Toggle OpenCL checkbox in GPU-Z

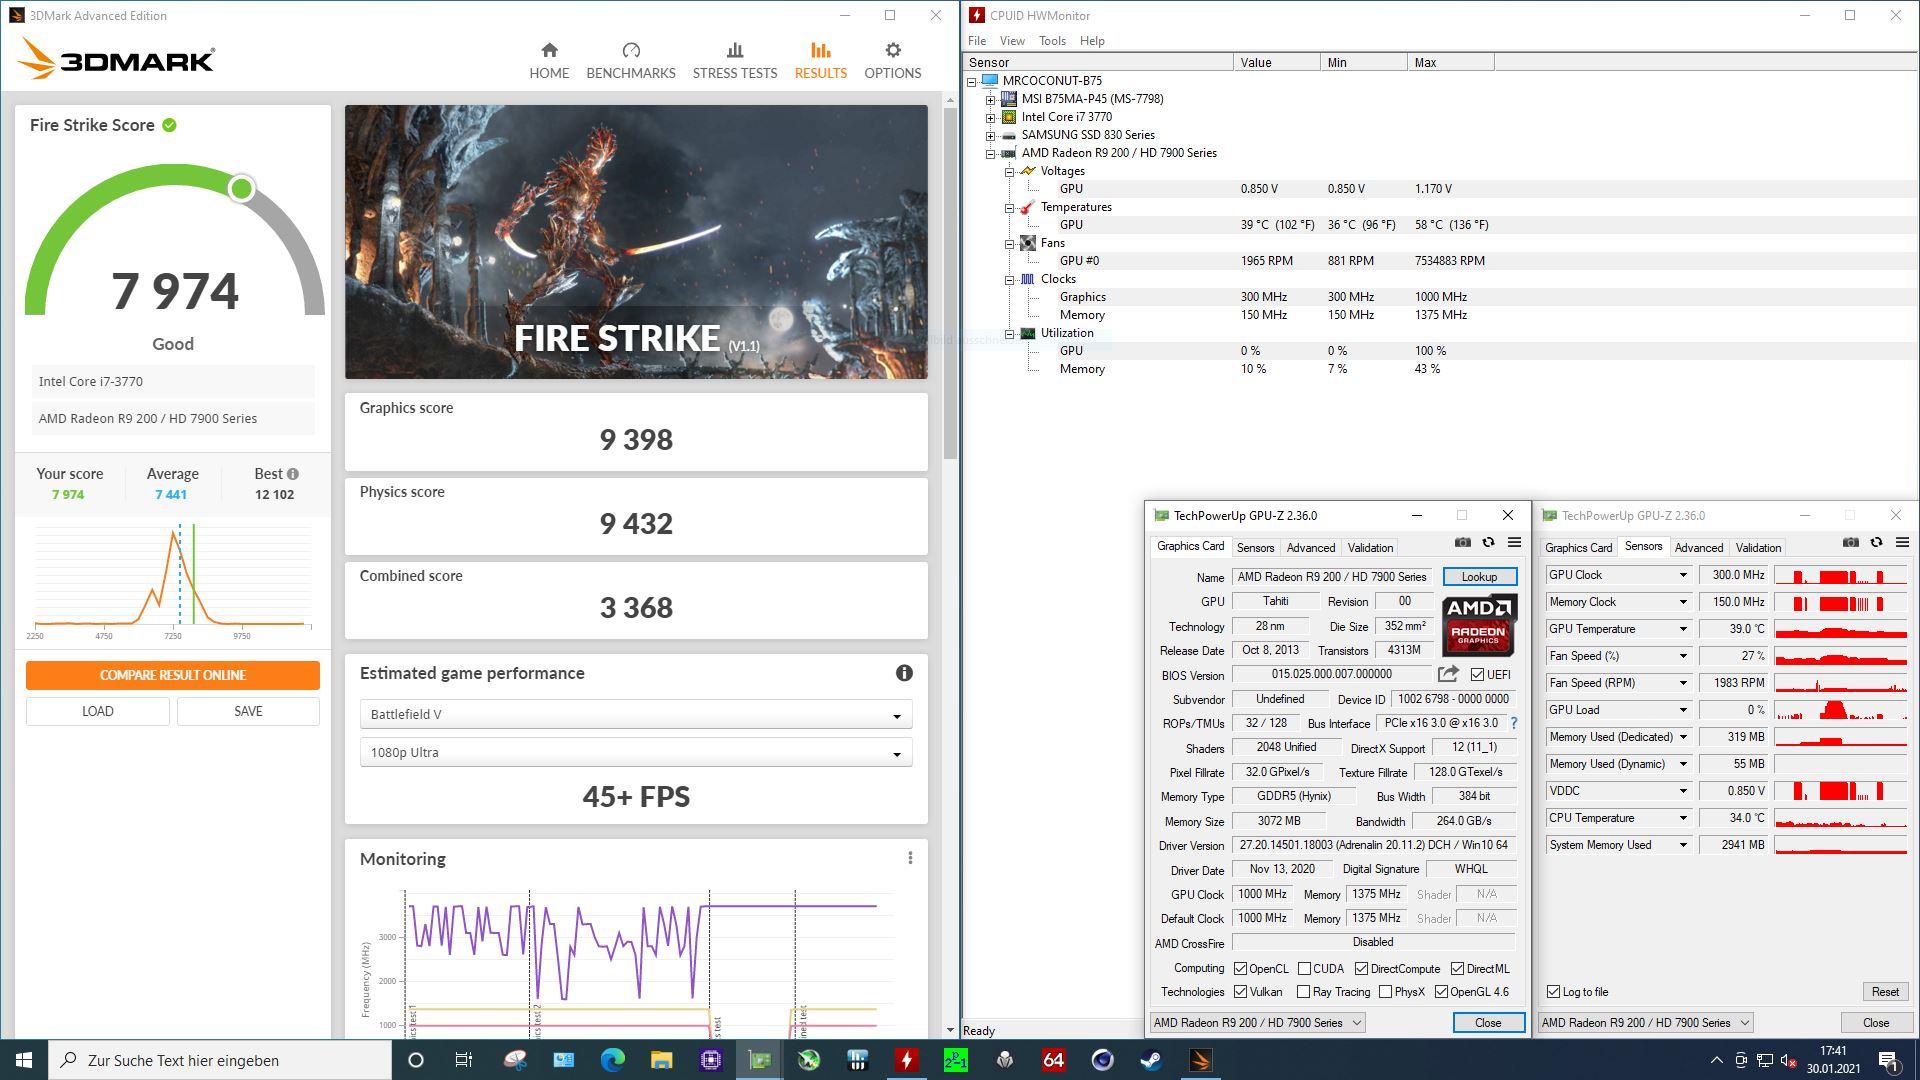(x=1240, y=969)
